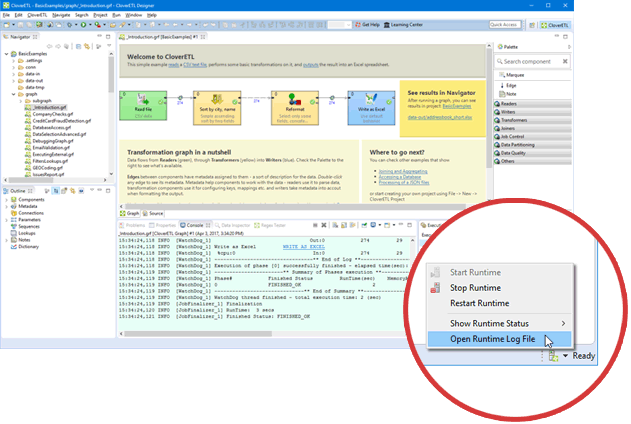Choose Restart Runtime from the menu

(x=499, y=303)
